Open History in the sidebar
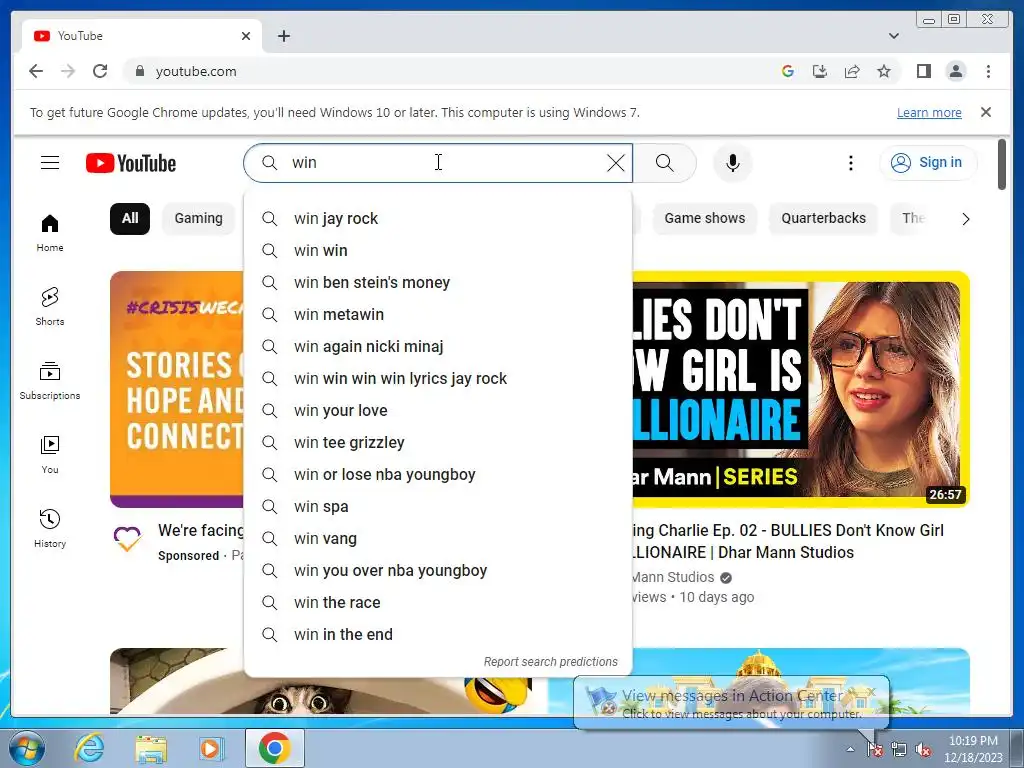 [x=50, y=528]
